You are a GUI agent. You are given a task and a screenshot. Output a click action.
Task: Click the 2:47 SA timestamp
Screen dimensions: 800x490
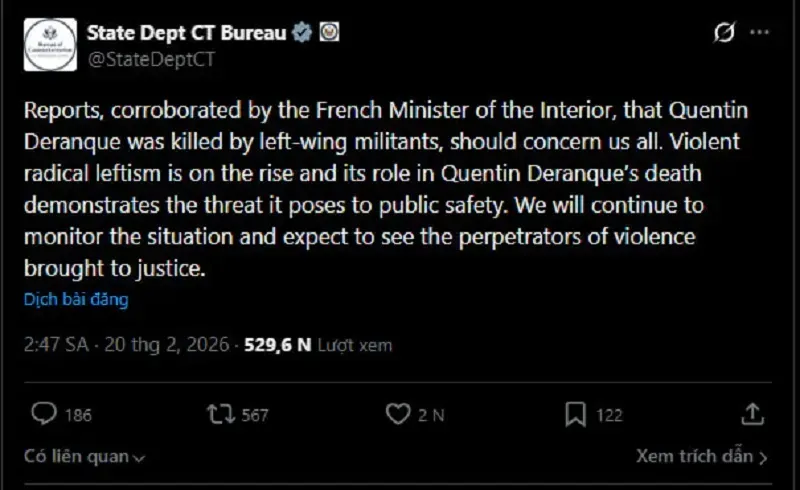point(57,346)
